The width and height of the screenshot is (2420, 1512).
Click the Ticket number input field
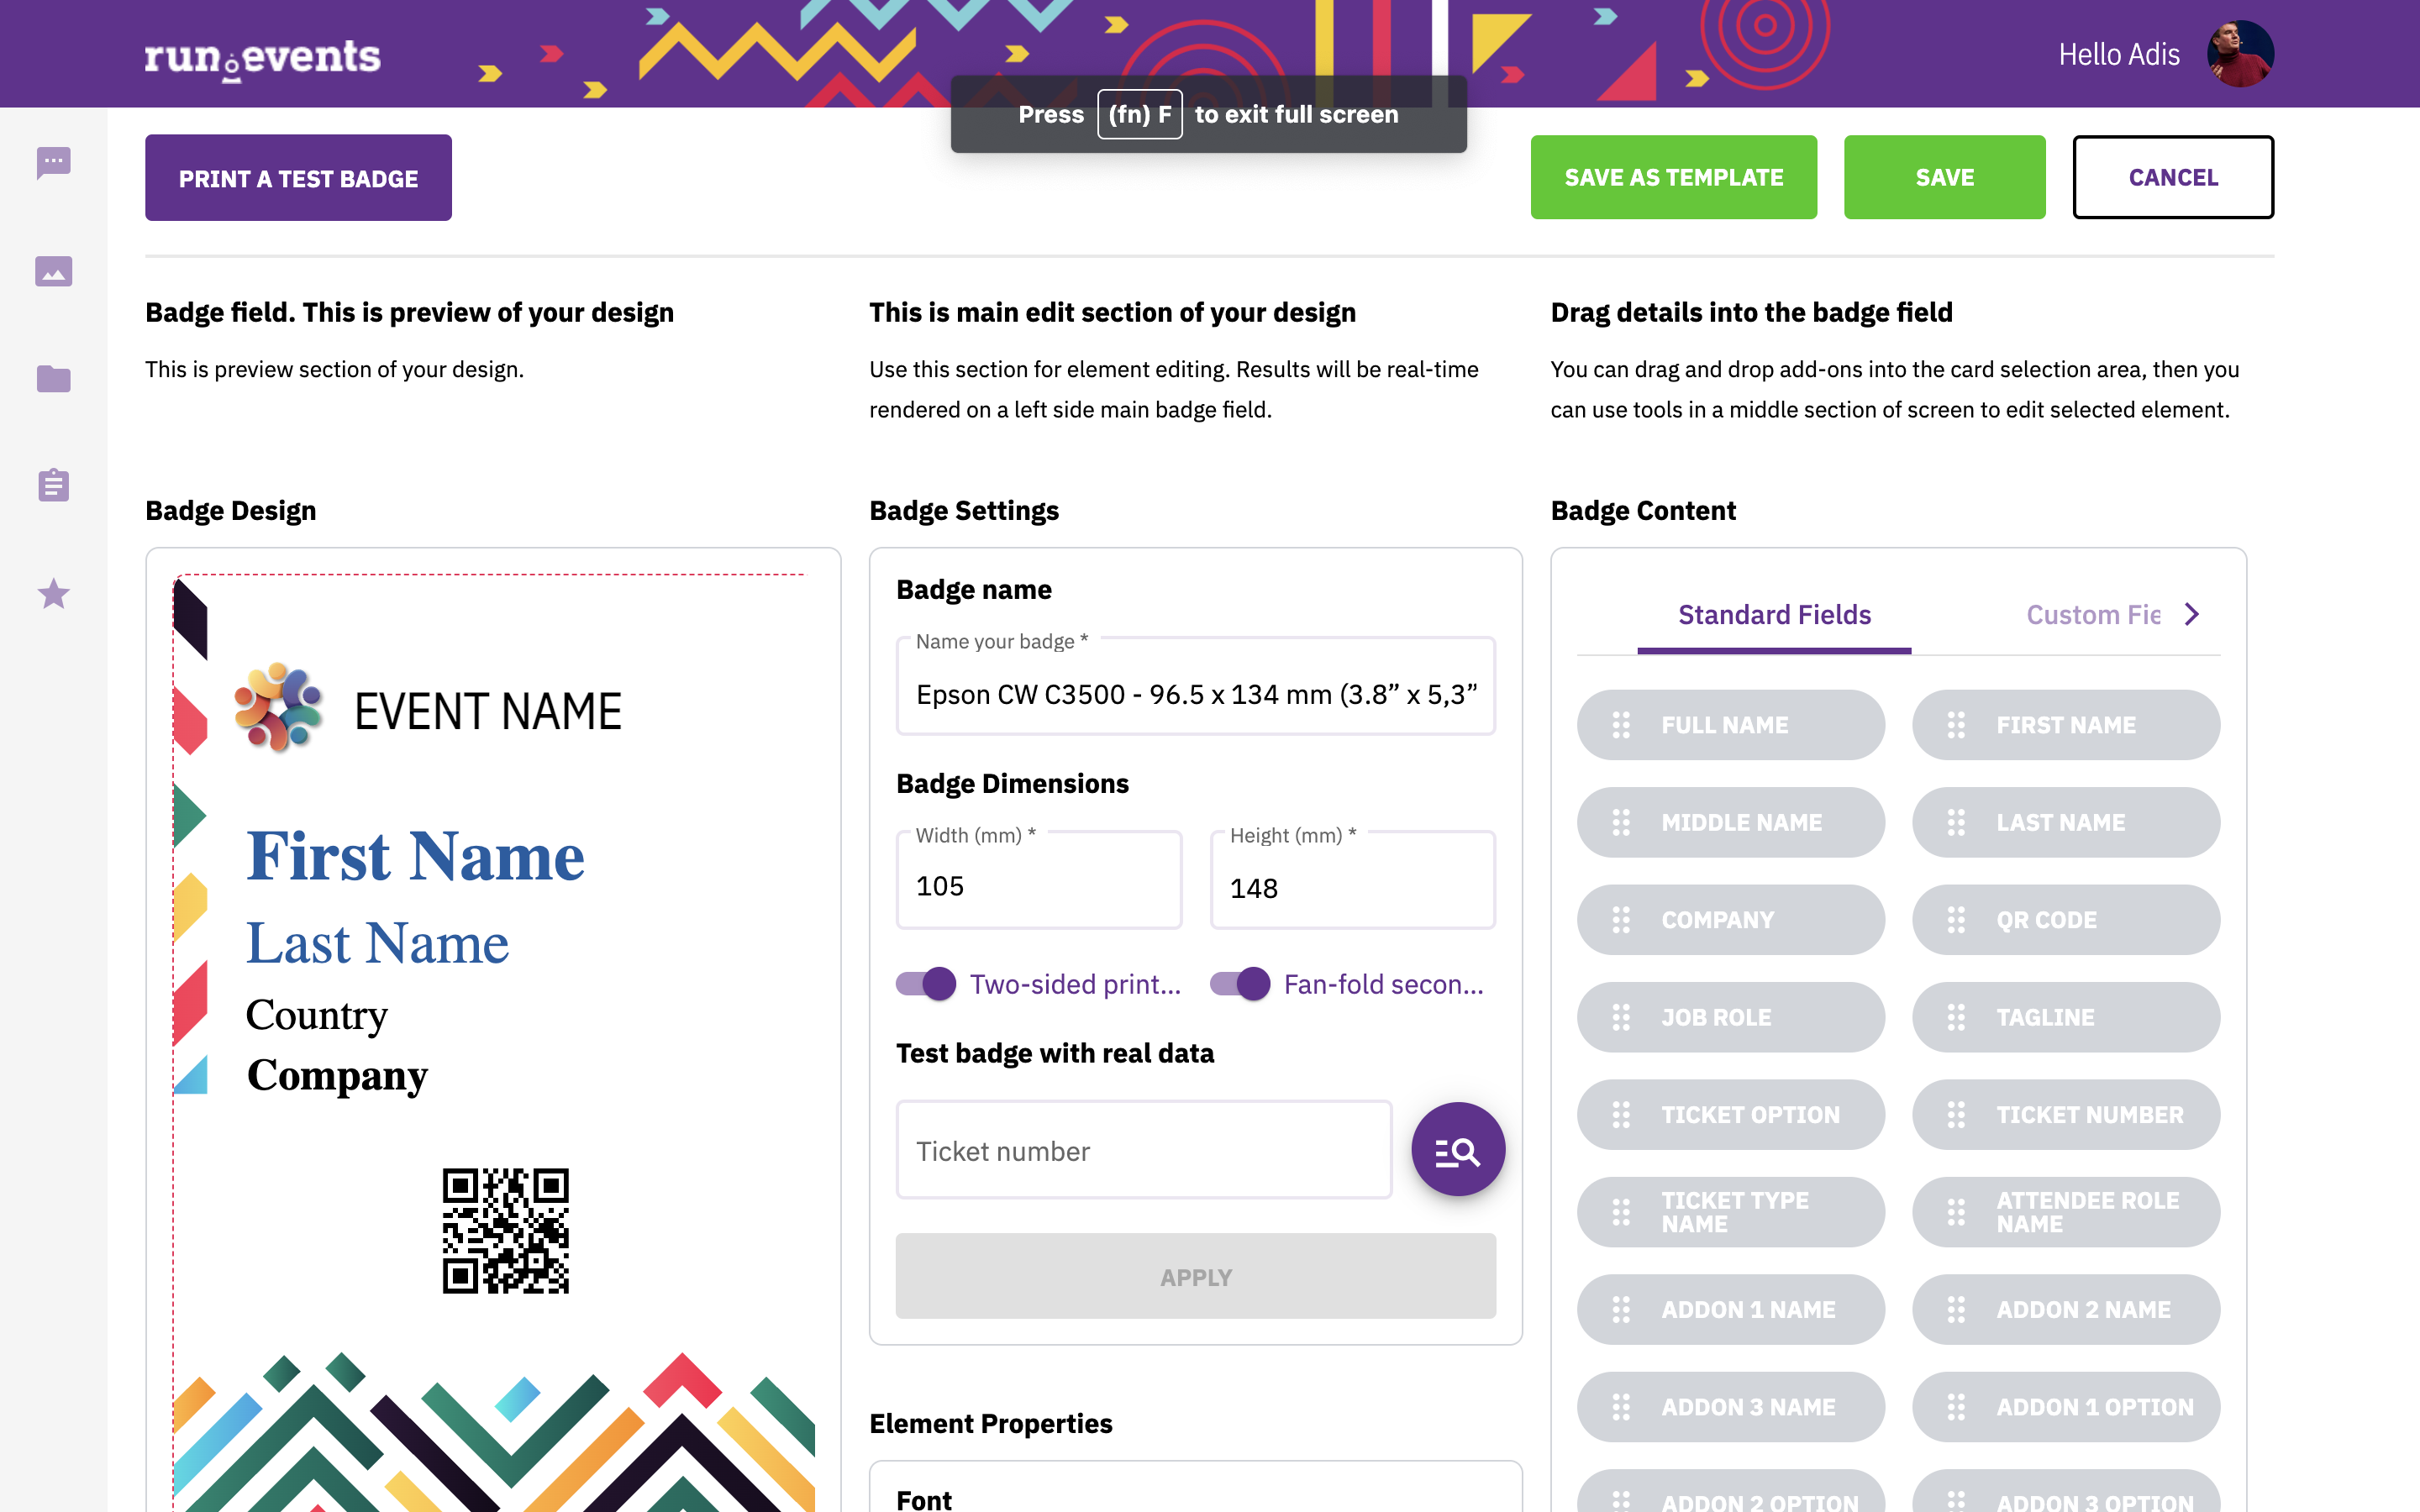(1144, 1150)
